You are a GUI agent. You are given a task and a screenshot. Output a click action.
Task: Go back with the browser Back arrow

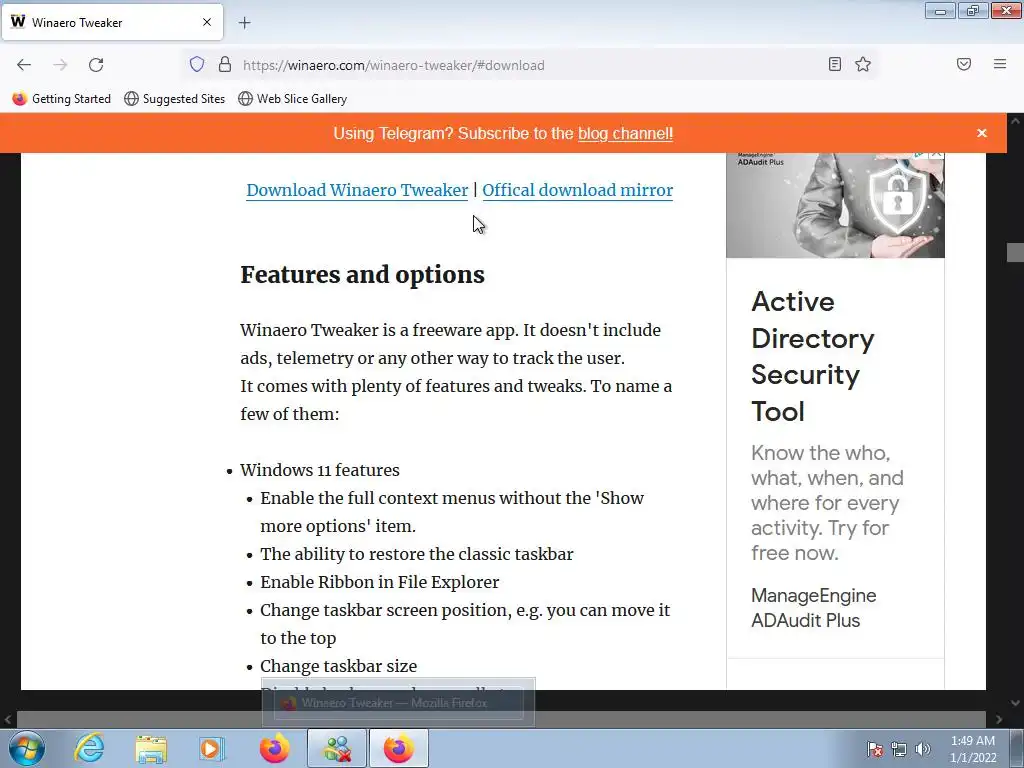(x=24, y=65)
